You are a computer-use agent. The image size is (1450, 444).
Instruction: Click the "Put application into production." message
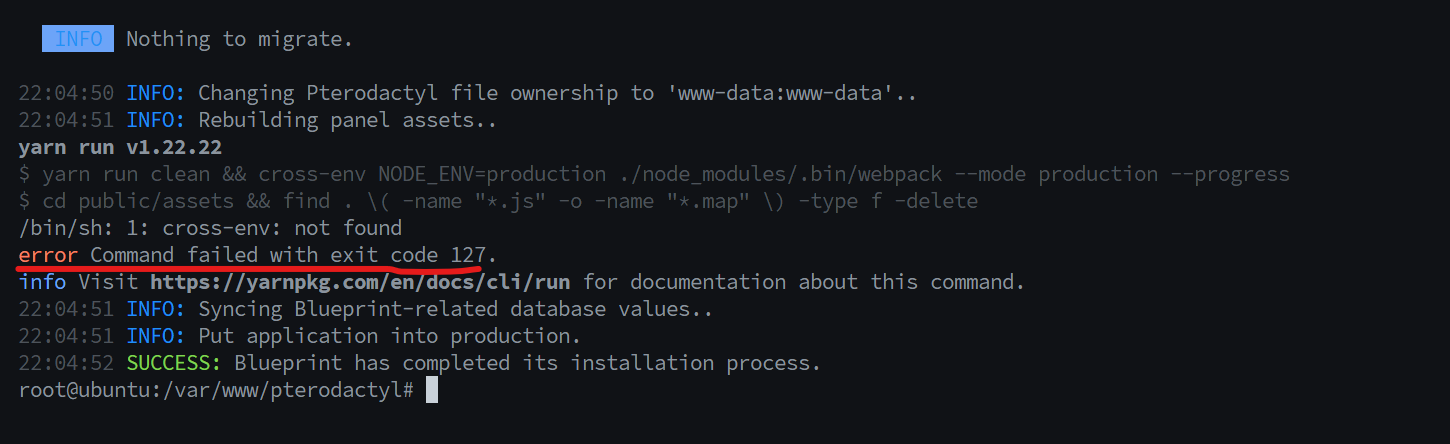pyautogui.click(x=389, y=336)
